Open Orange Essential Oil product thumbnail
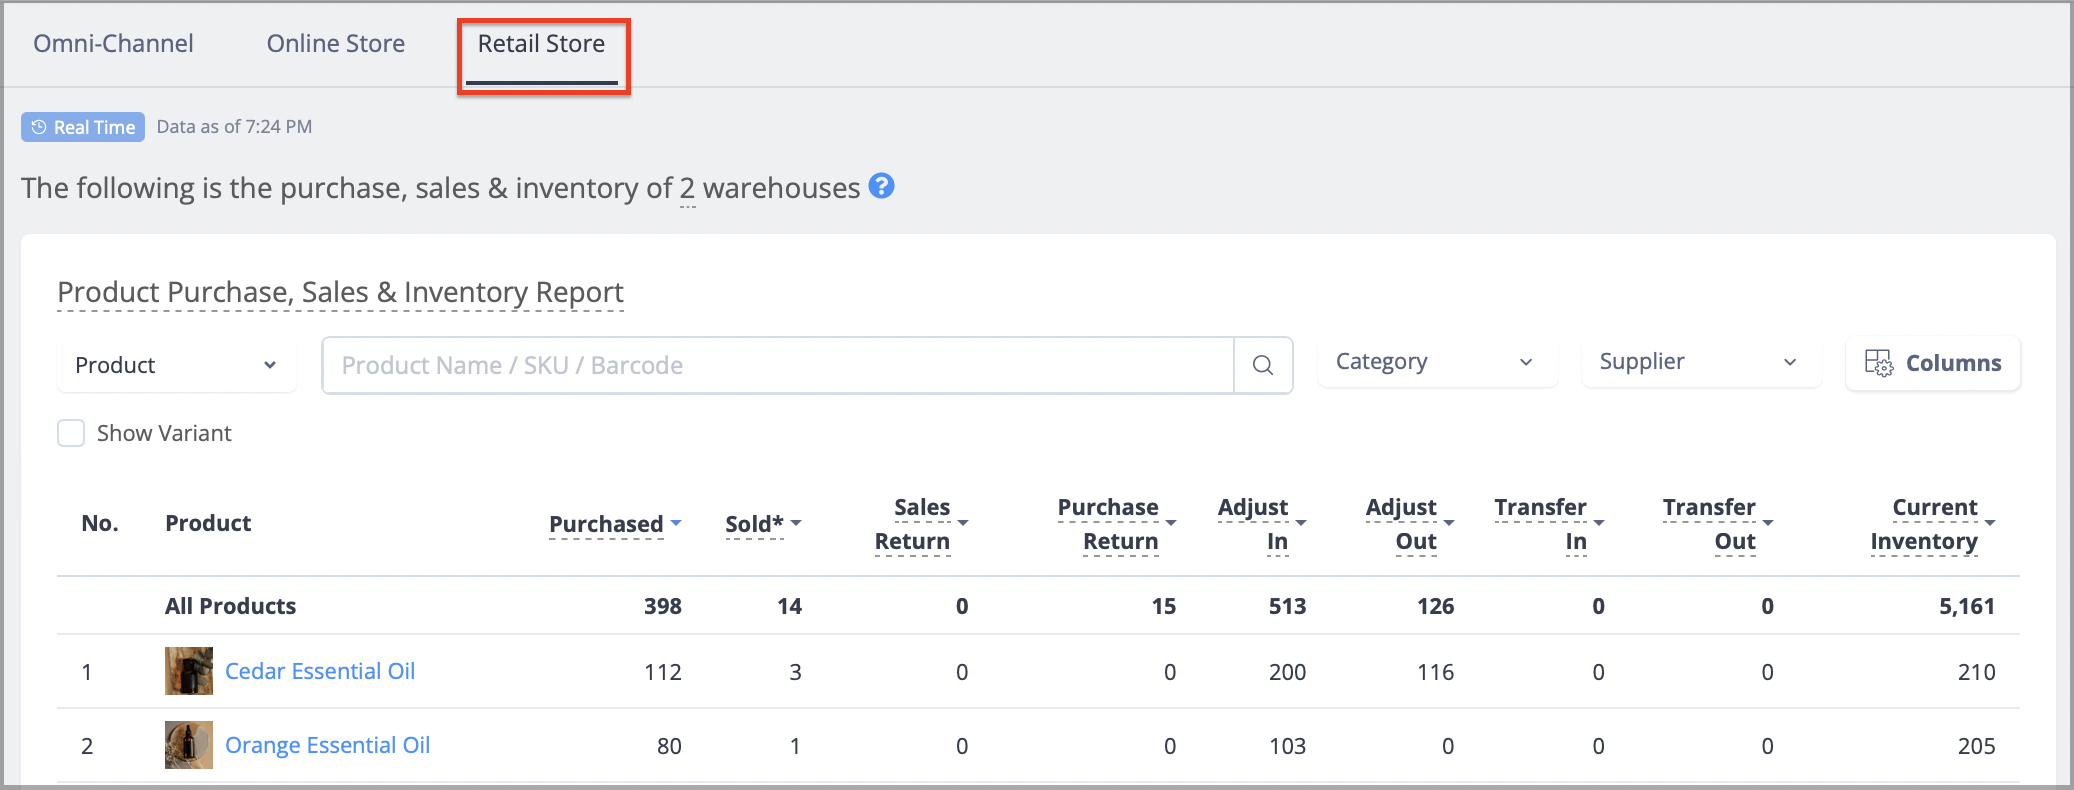 point(189,745)
